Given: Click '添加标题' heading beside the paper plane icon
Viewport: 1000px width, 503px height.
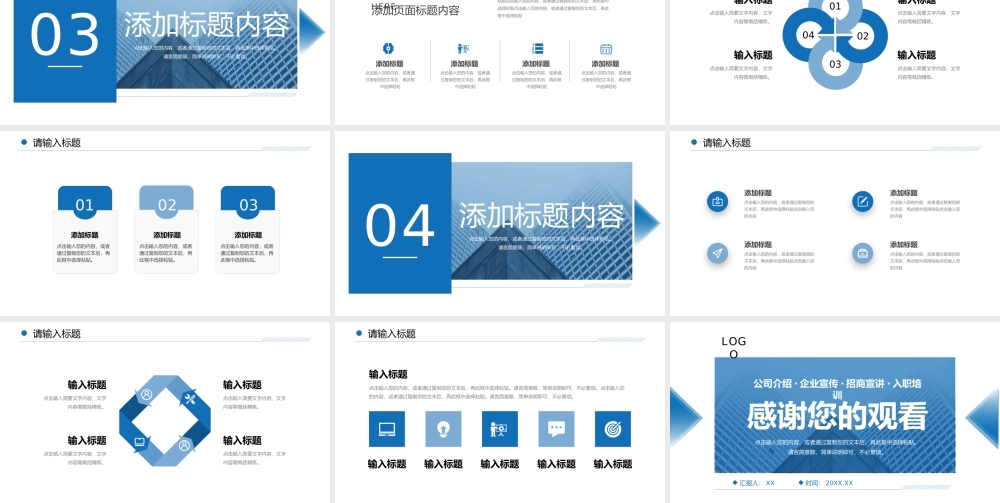Looking at the screenshot, I should pos(758,244).
